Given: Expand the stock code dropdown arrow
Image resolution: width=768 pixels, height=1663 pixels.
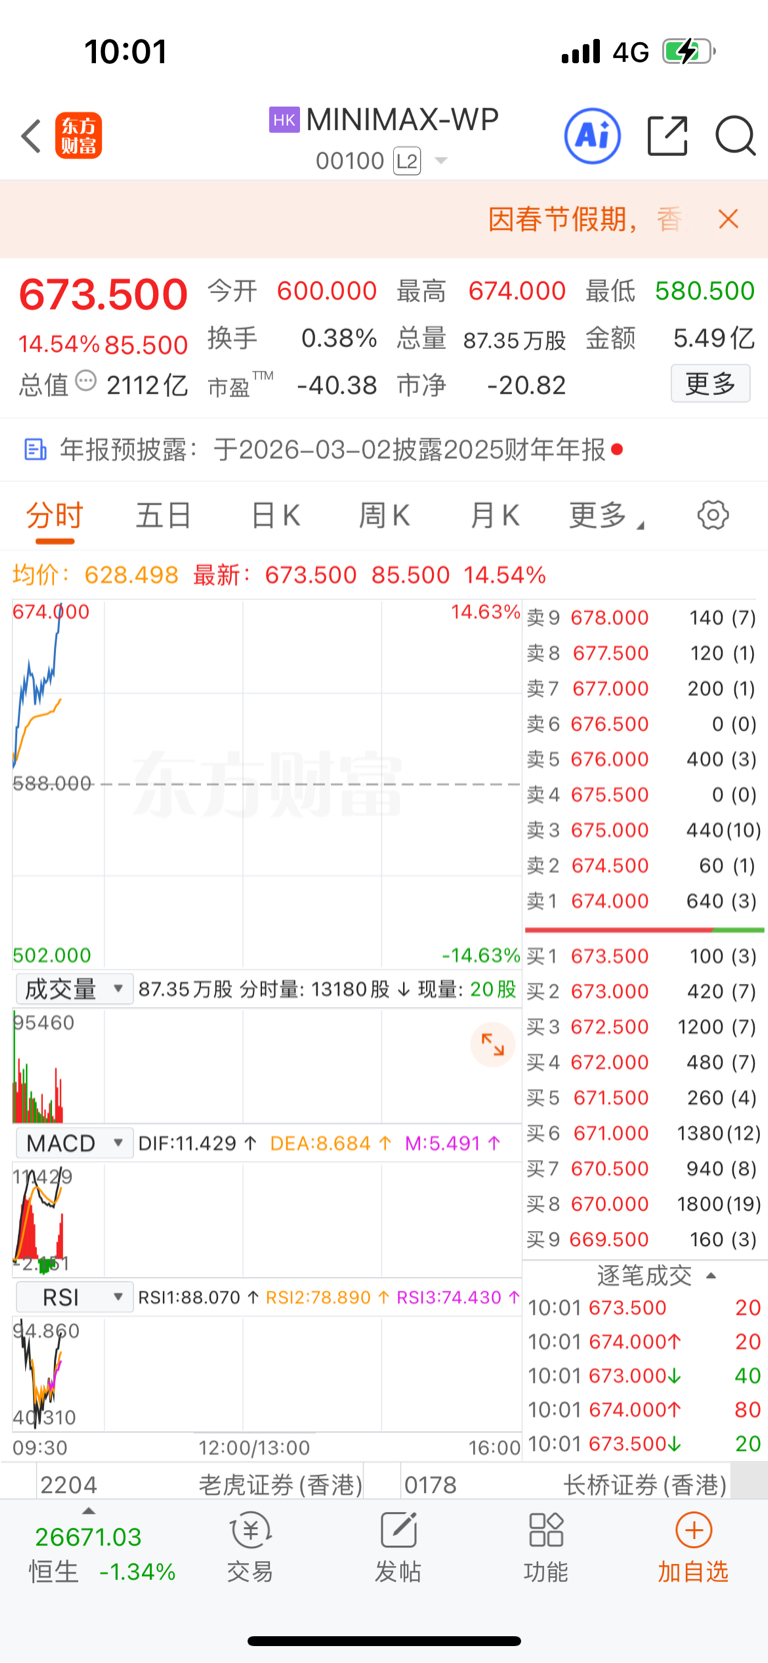Looking at the screenshot, I should point(441,161).
